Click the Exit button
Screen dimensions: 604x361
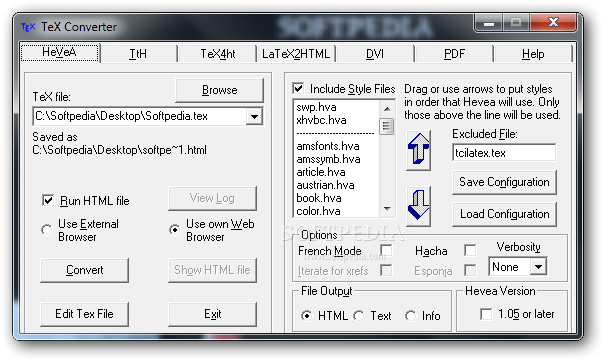pyautogui.click(x=212, y=314)
